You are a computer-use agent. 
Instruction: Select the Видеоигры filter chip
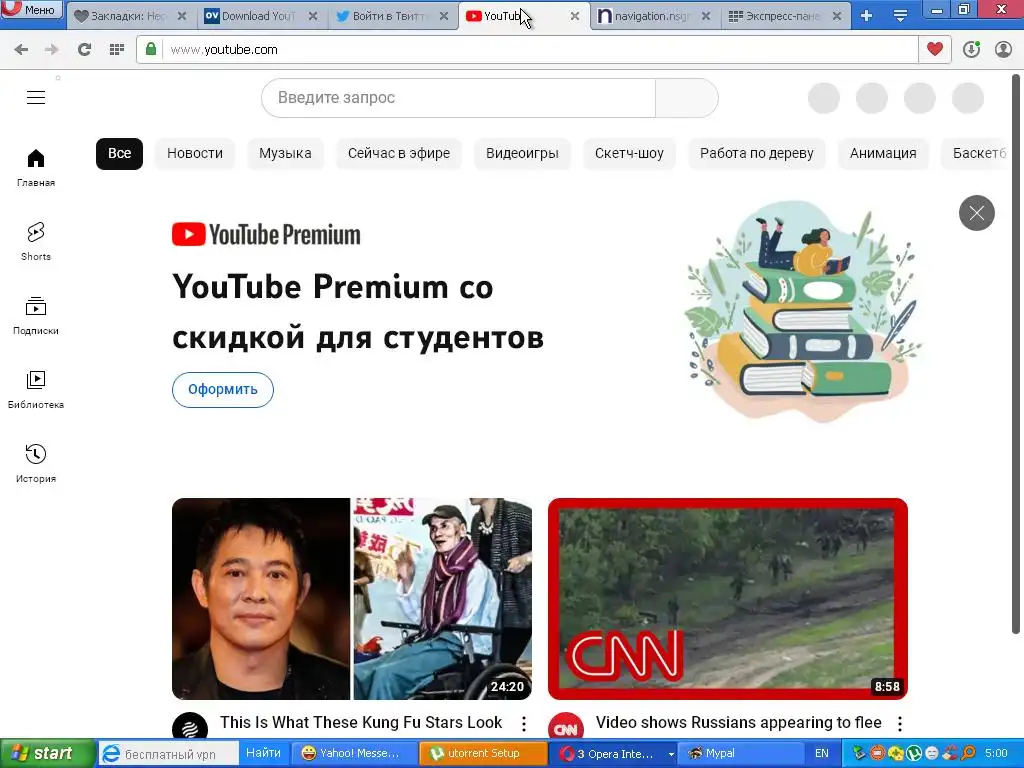pyautogui.click(x=522, y=153)
